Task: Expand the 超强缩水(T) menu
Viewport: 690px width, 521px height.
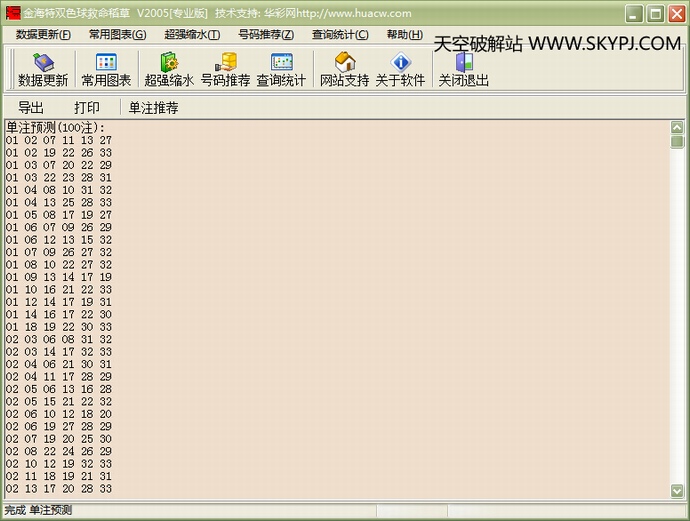Action: coord(192,34)
